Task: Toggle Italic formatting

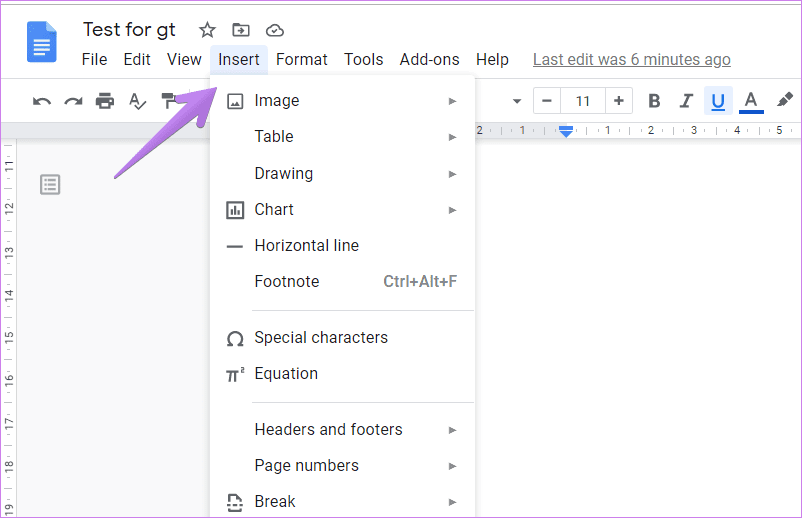Action: click(686, 101)
